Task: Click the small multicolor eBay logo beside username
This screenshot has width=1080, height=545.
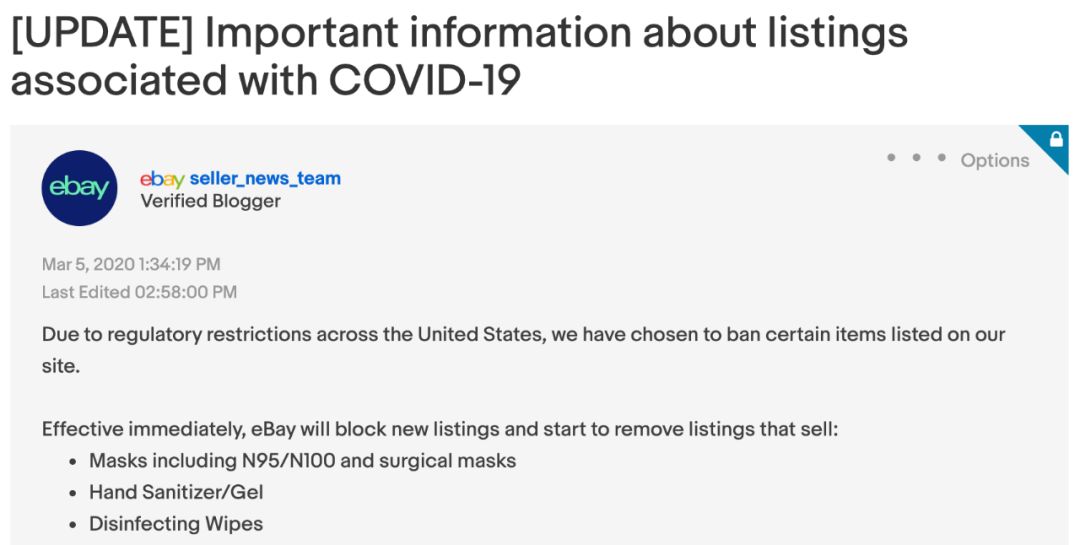Action: tap(162, 179)
